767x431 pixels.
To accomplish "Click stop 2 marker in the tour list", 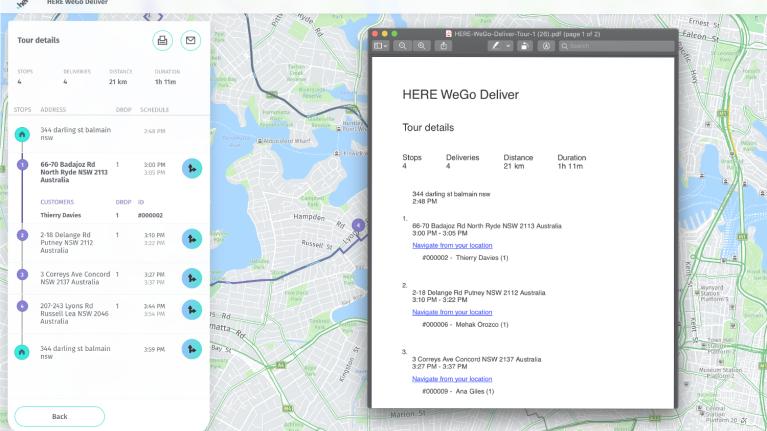I will point(22,235).
